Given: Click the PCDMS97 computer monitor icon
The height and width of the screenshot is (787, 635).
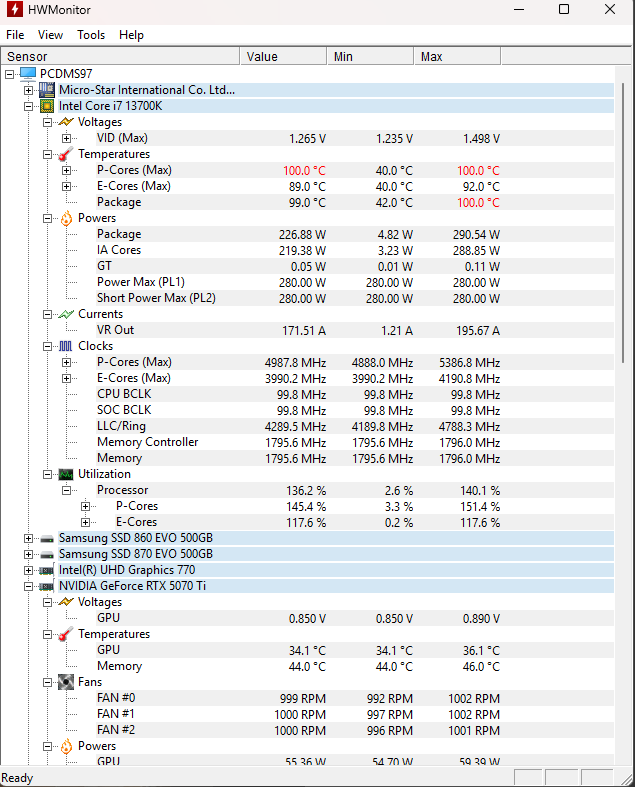Looking at the screenshot, I should (28, 73).
